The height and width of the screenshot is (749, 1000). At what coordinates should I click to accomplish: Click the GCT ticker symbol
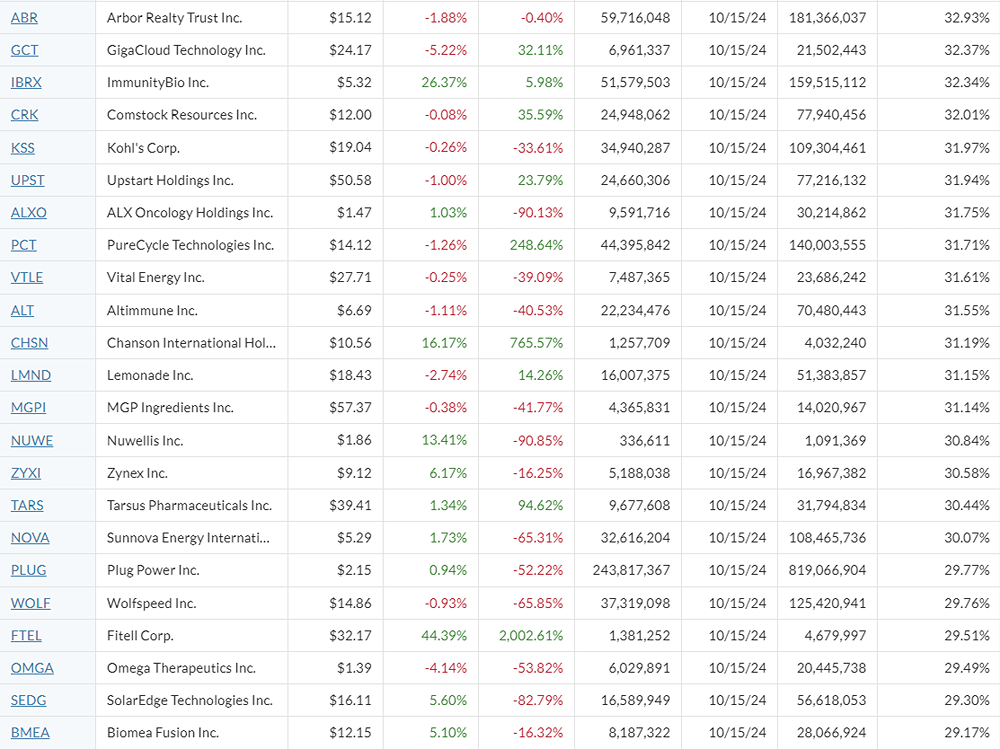coord(24,50)
